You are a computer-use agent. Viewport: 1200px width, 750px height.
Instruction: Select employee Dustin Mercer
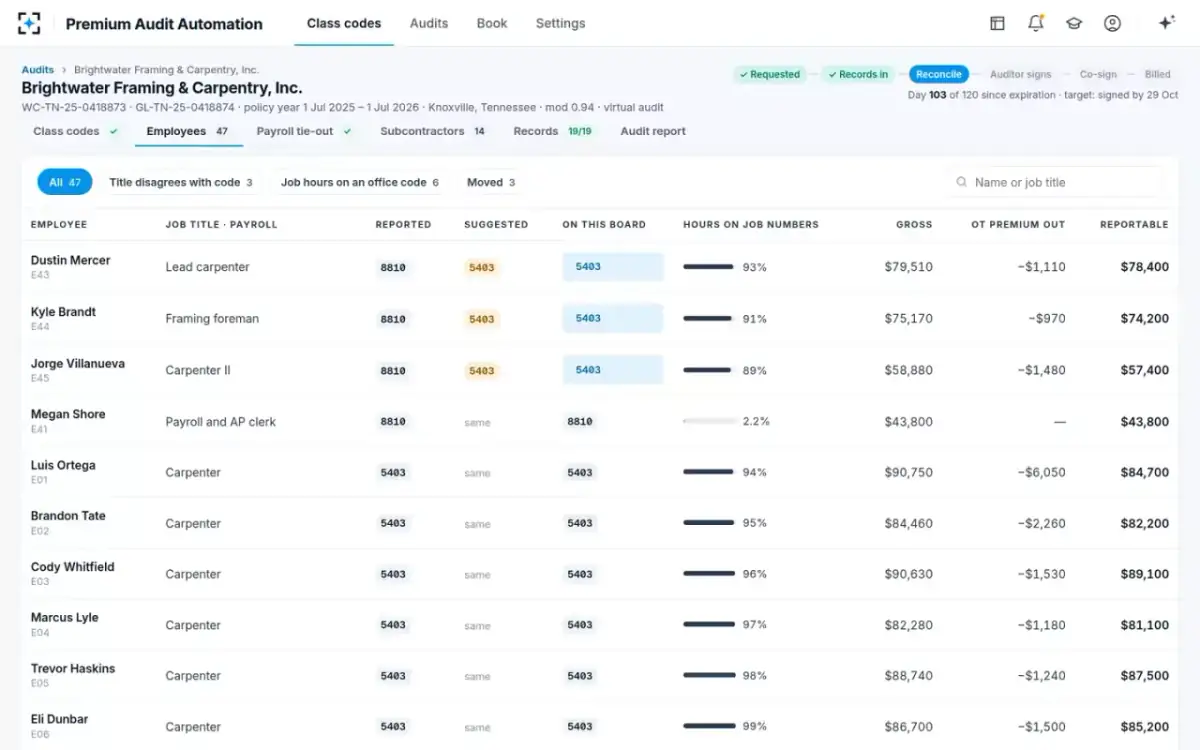(x=70, y=260)
